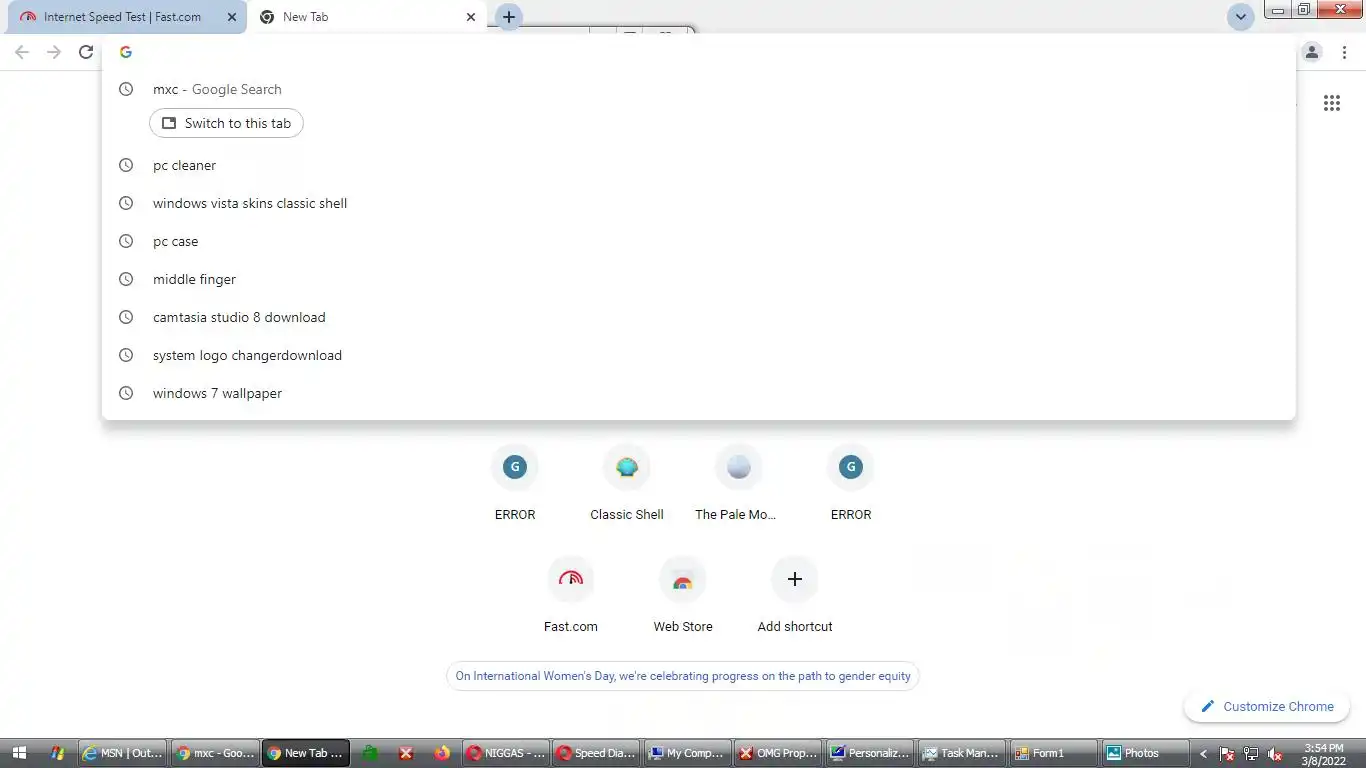1366x768 pixels.
Task: Reload the current page
Action: click(x=86, y=52)
